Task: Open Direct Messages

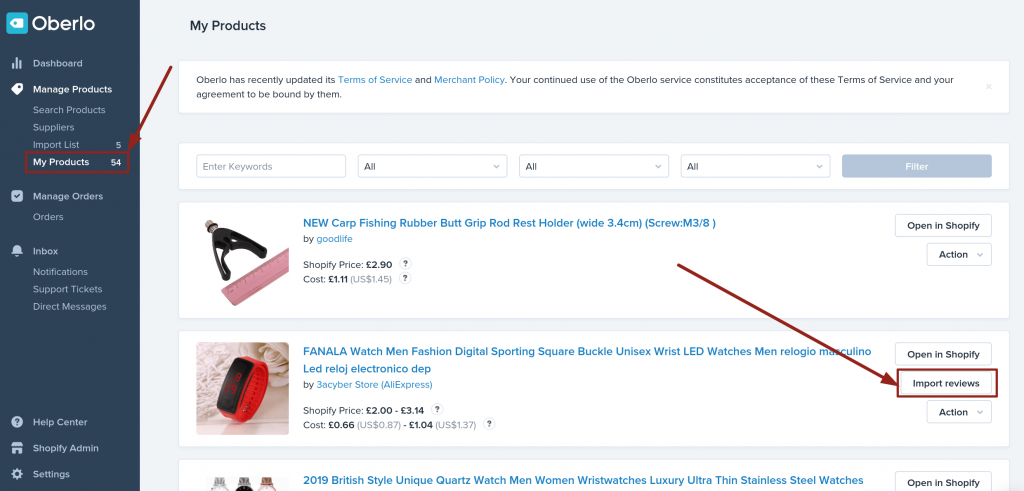Action: [x=70, y=307]
